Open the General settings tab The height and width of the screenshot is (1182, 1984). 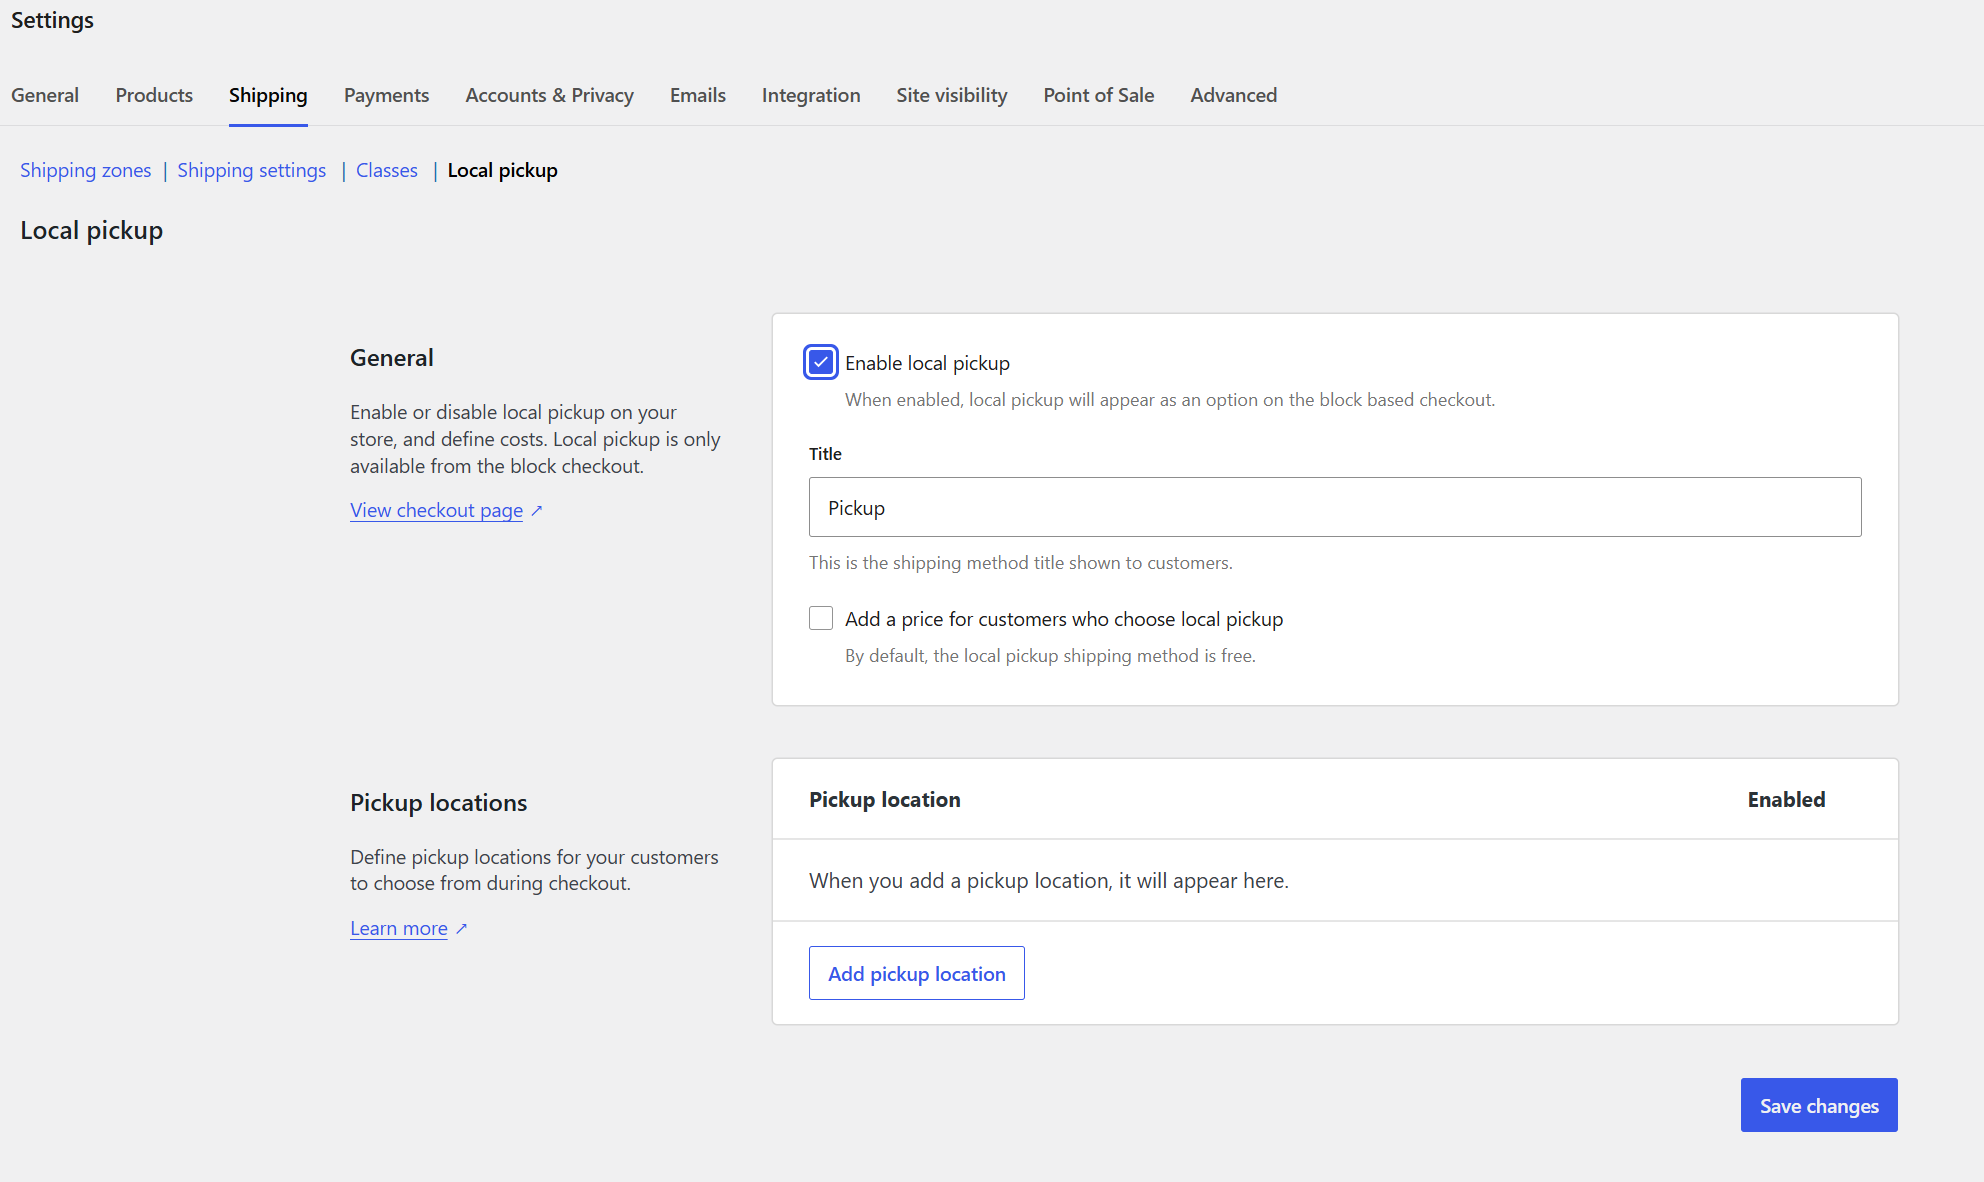45,95
